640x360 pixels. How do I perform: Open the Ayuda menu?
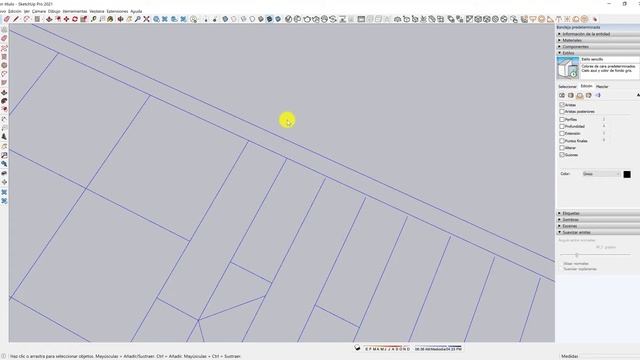(136, 11)
